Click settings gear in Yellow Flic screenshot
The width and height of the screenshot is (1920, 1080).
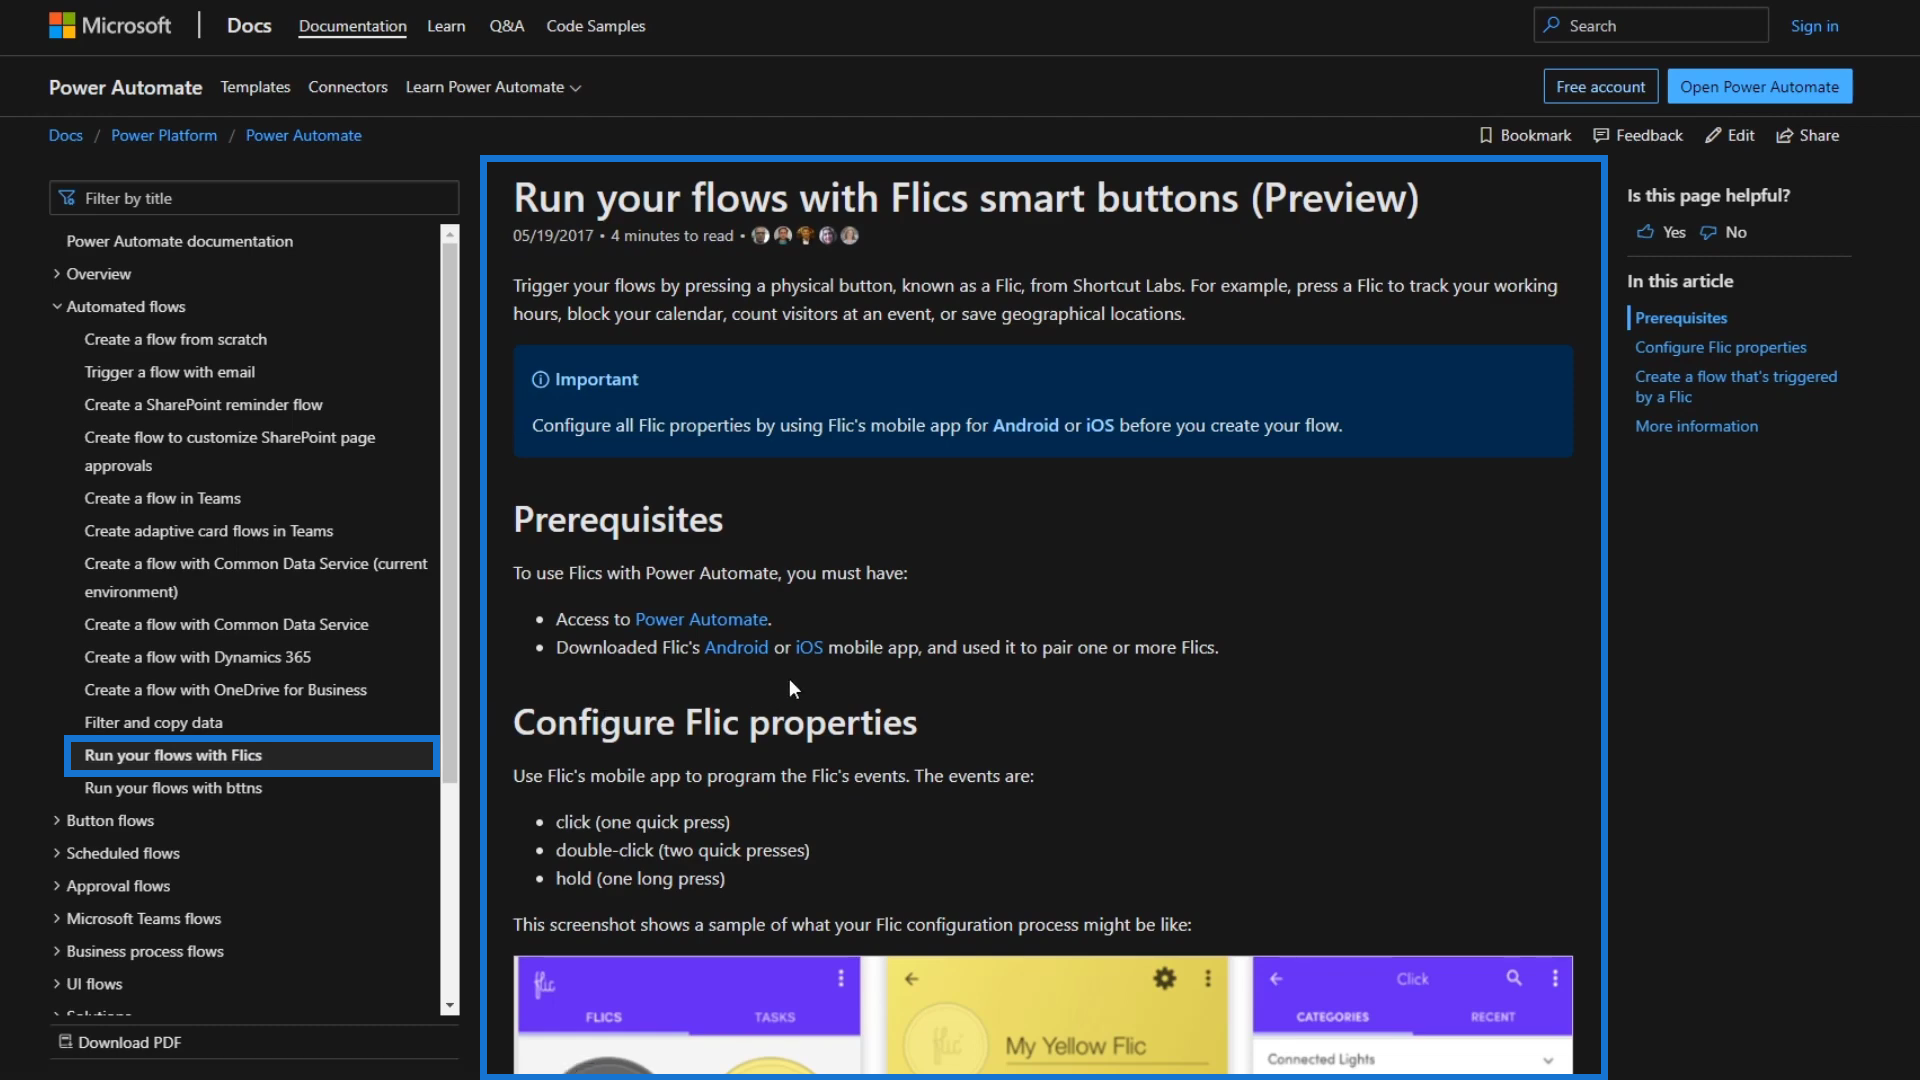[1165, 978]
